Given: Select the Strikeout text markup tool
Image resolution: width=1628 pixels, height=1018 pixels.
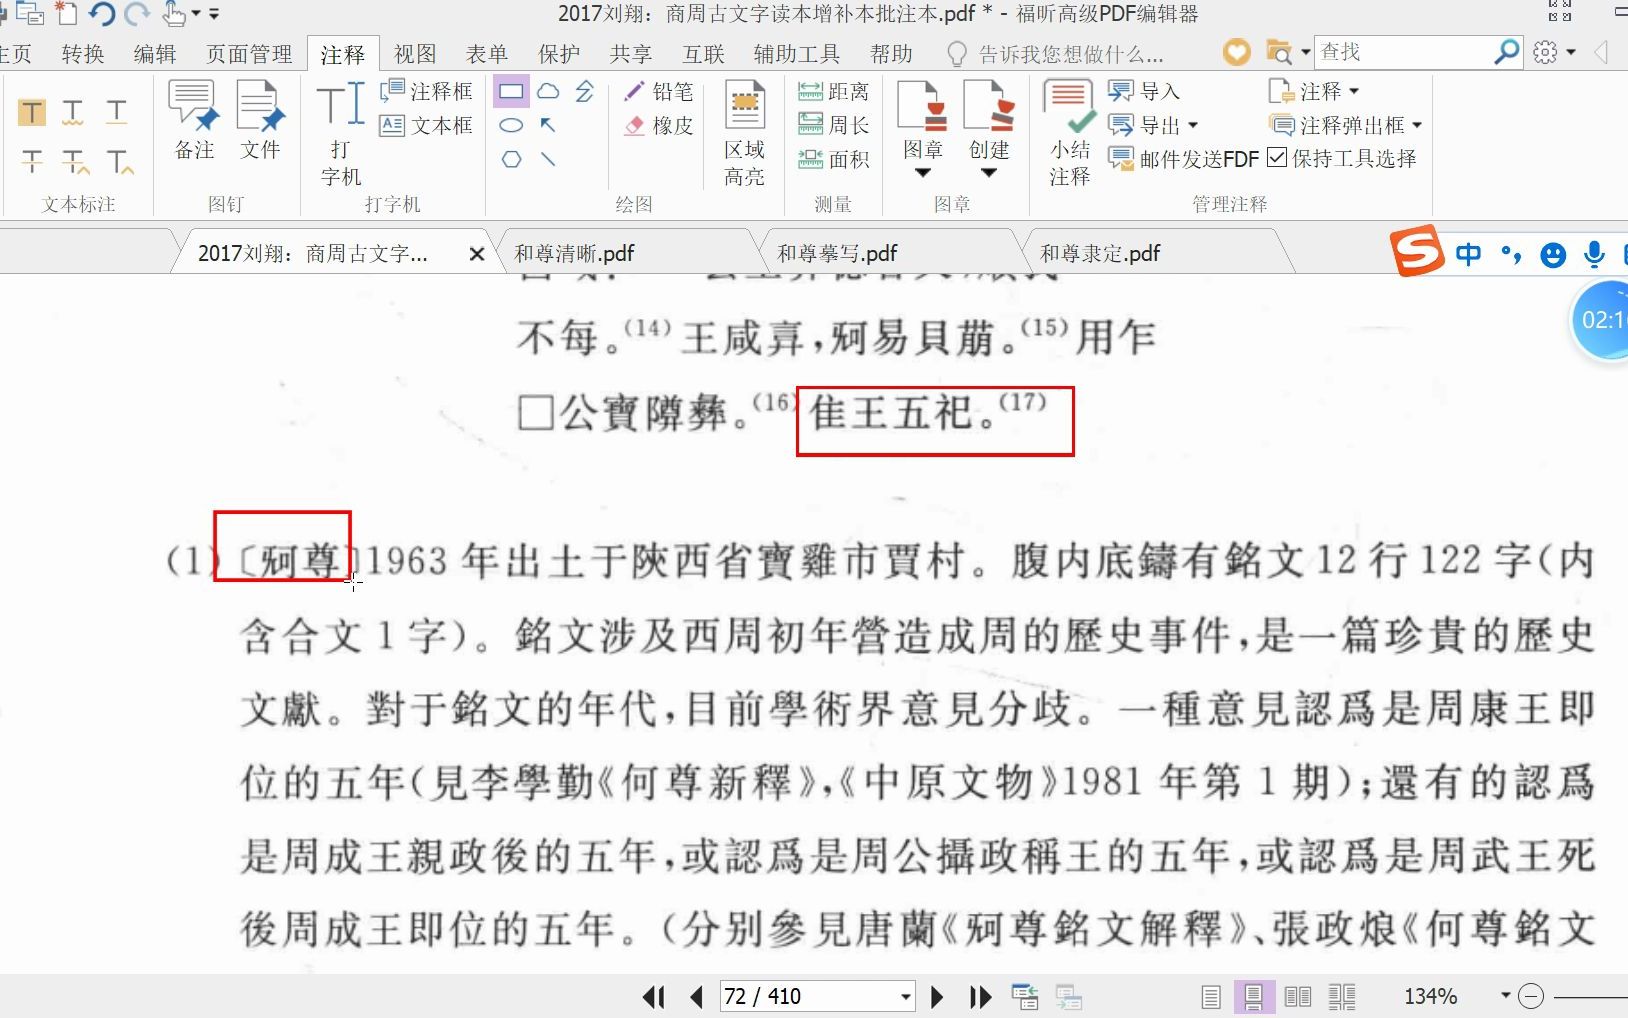Looking at the screenshot, I should coord(32,160).
